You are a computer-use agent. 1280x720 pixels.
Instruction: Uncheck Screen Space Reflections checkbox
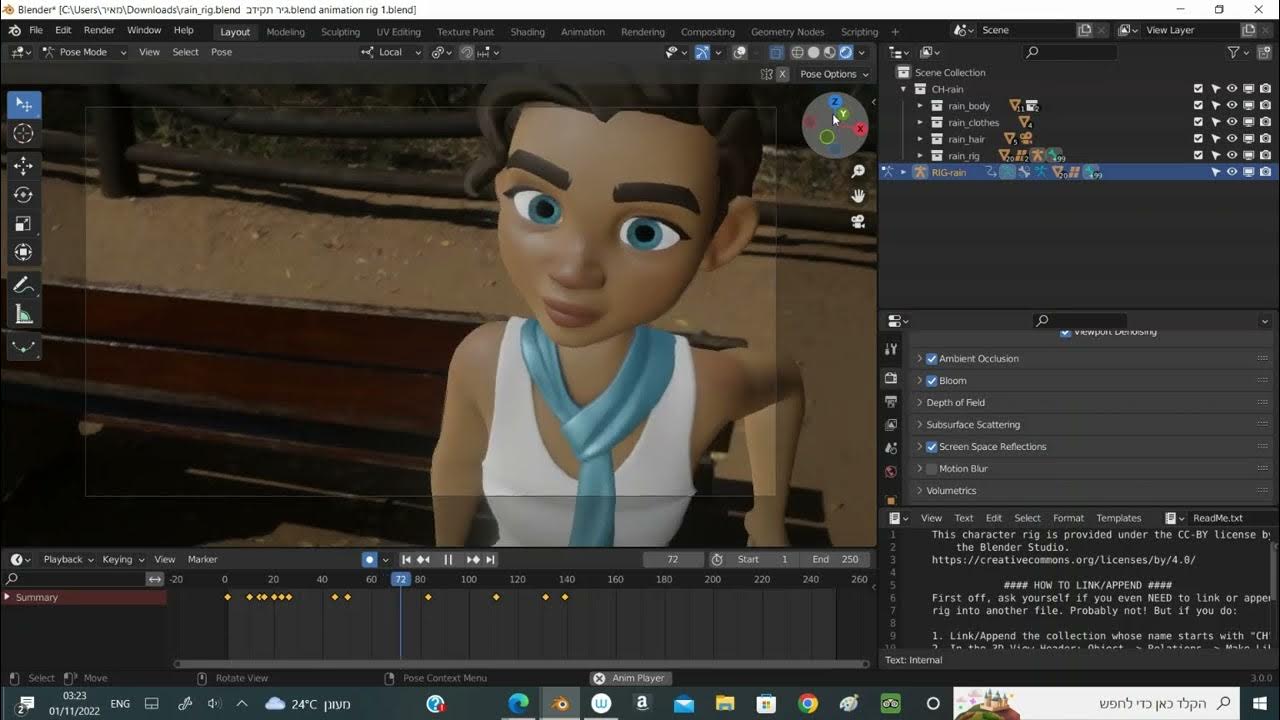[932, 447]
